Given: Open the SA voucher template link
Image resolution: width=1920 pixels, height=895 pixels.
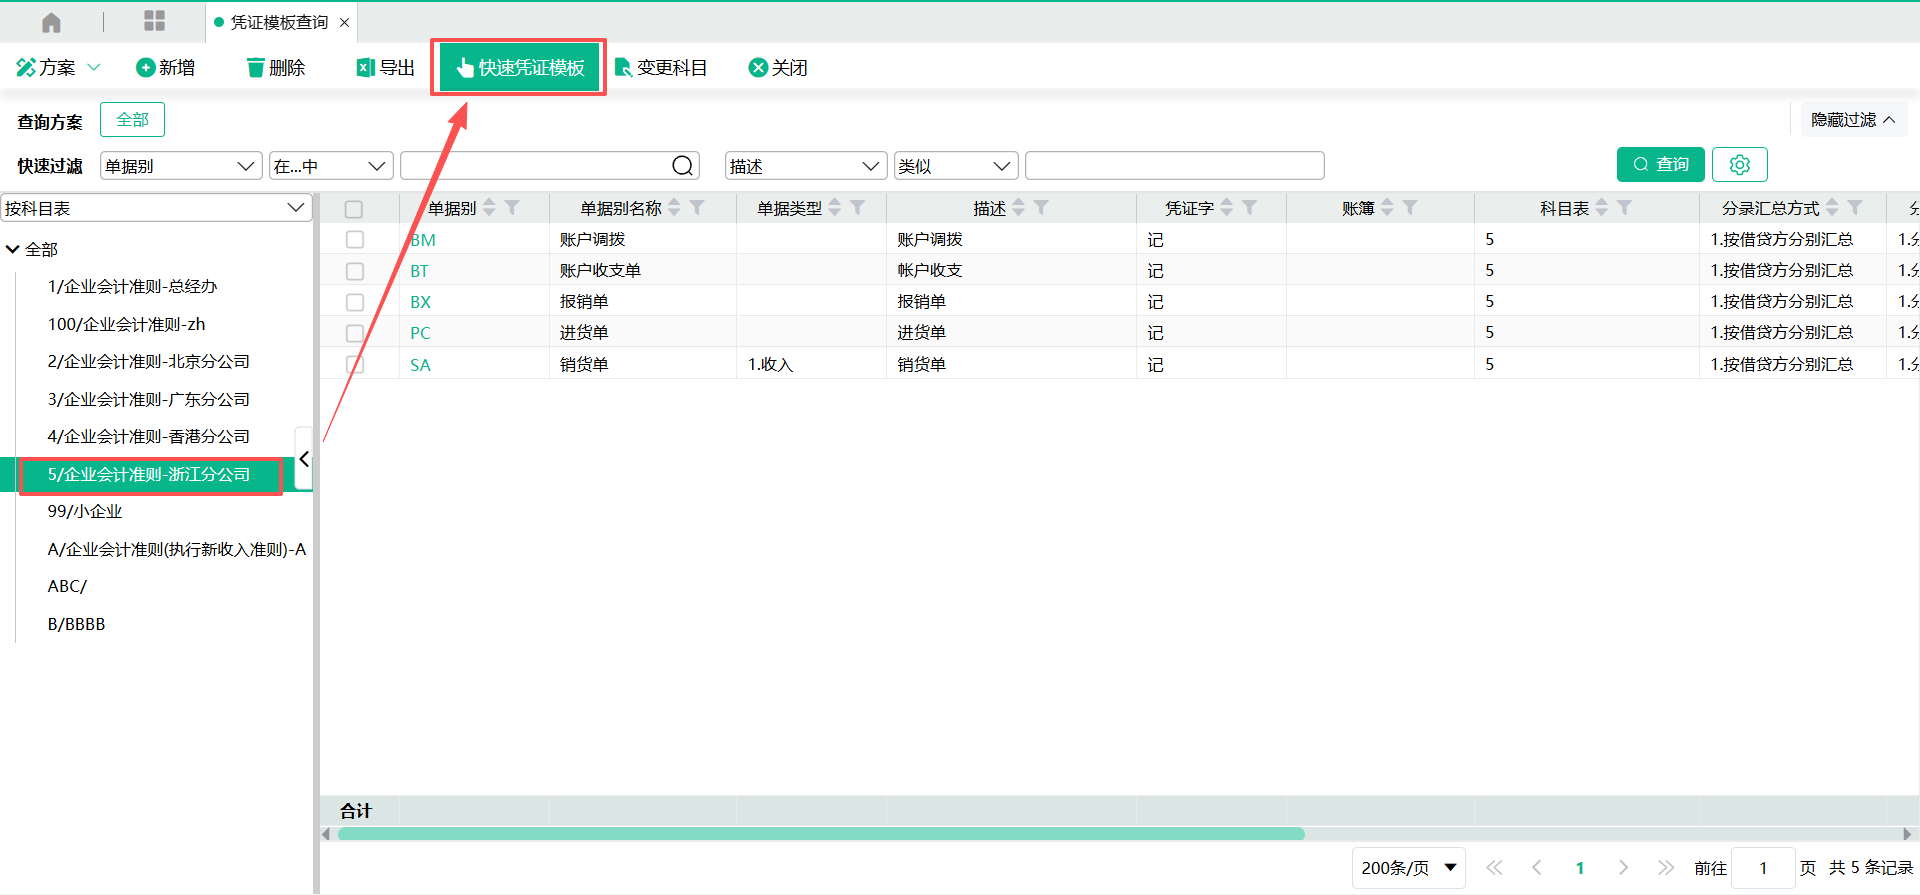Looking at the screenshot, I should (x=420, y=365).
